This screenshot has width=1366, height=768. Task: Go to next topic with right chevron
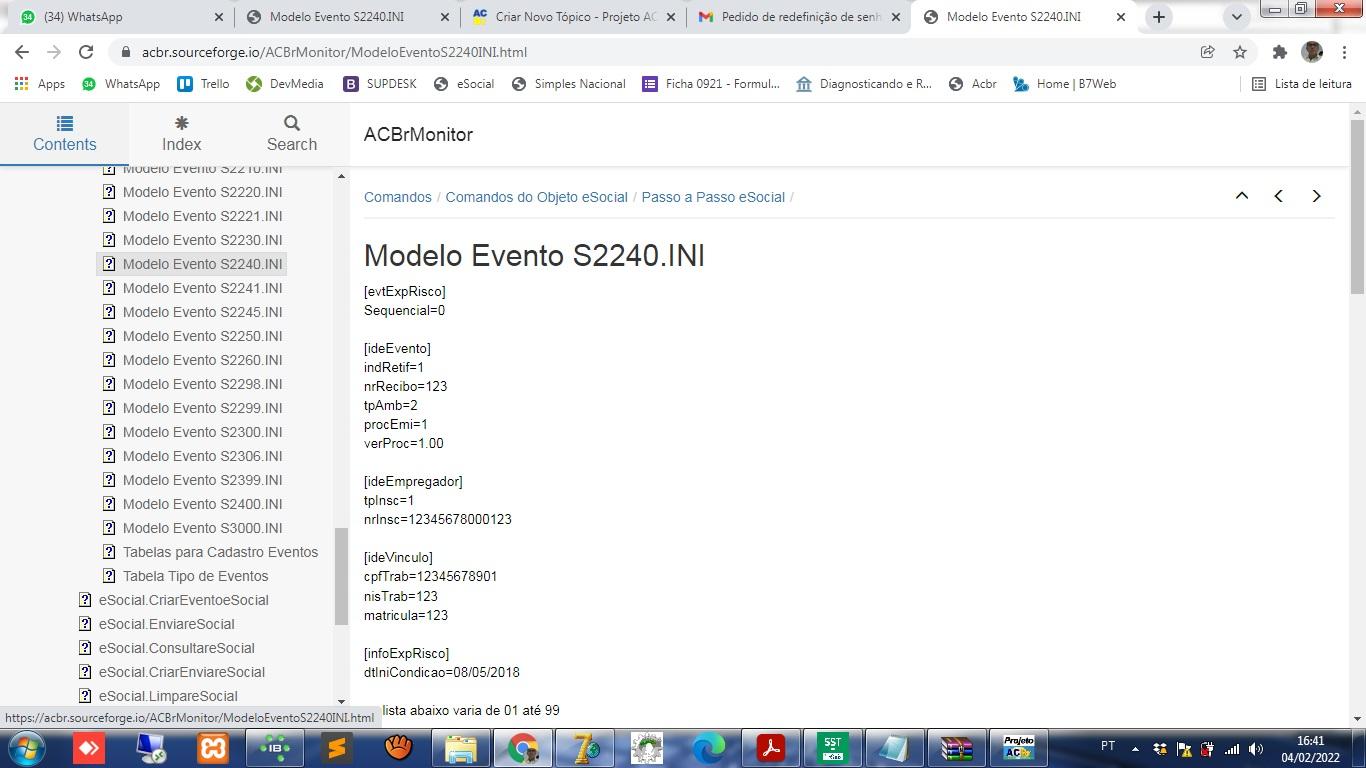[x=1316, y=196]
